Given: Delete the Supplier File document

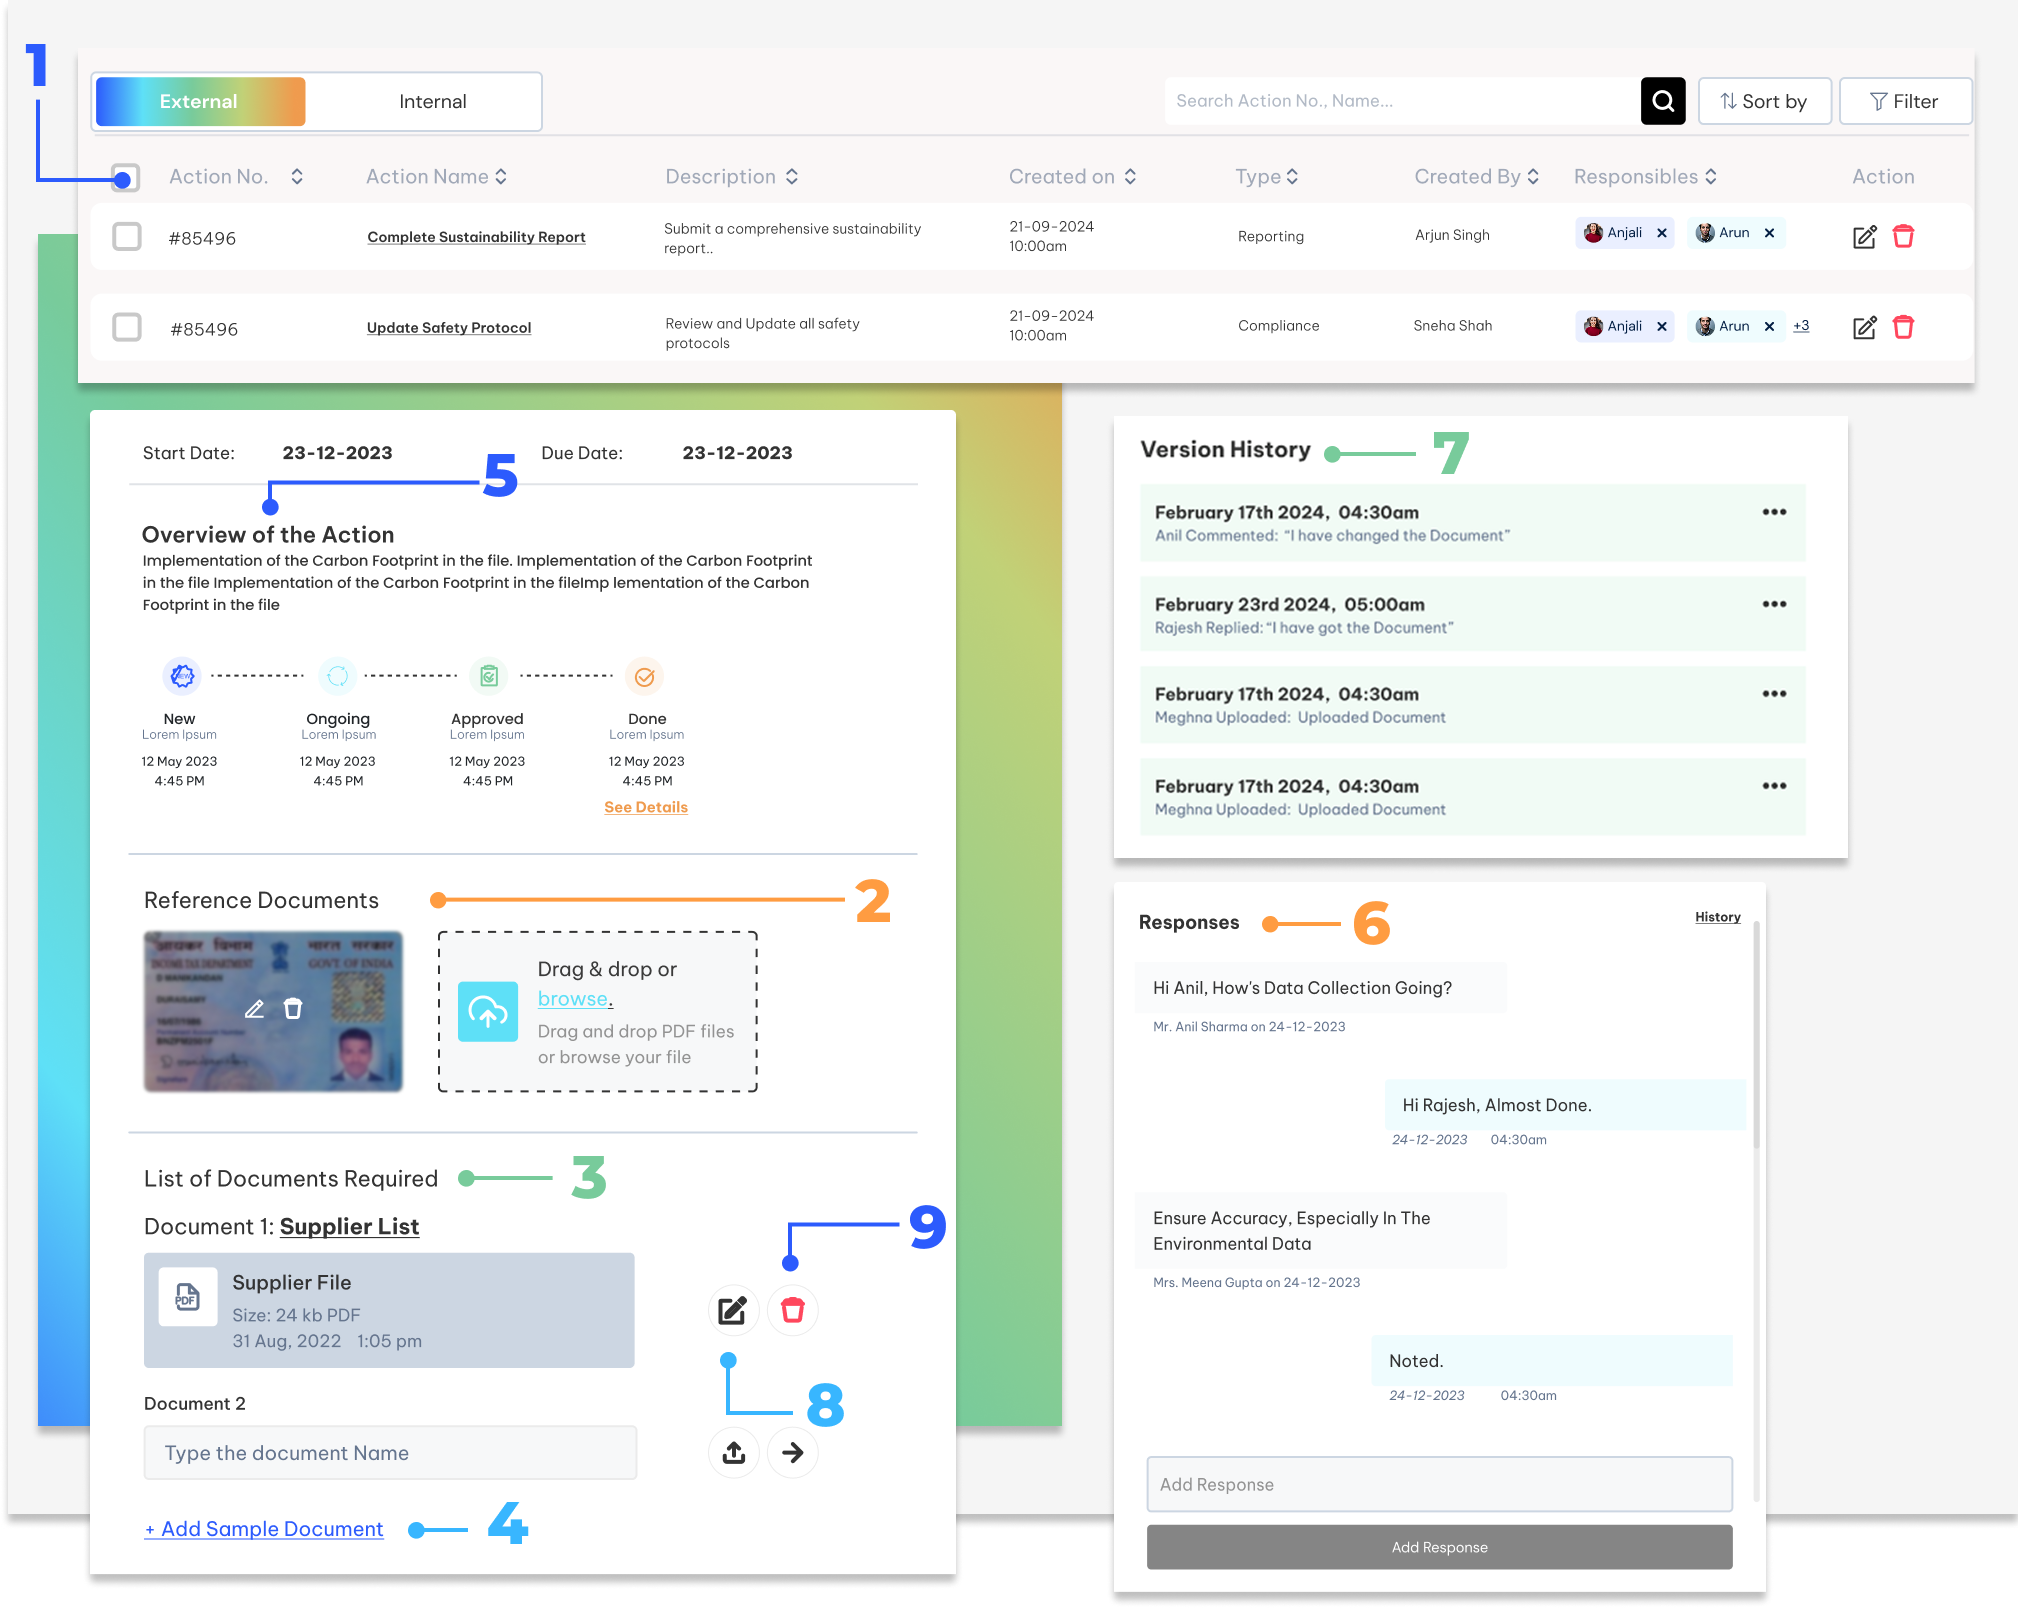Looking at the screenshot, I should [792, 1310].
